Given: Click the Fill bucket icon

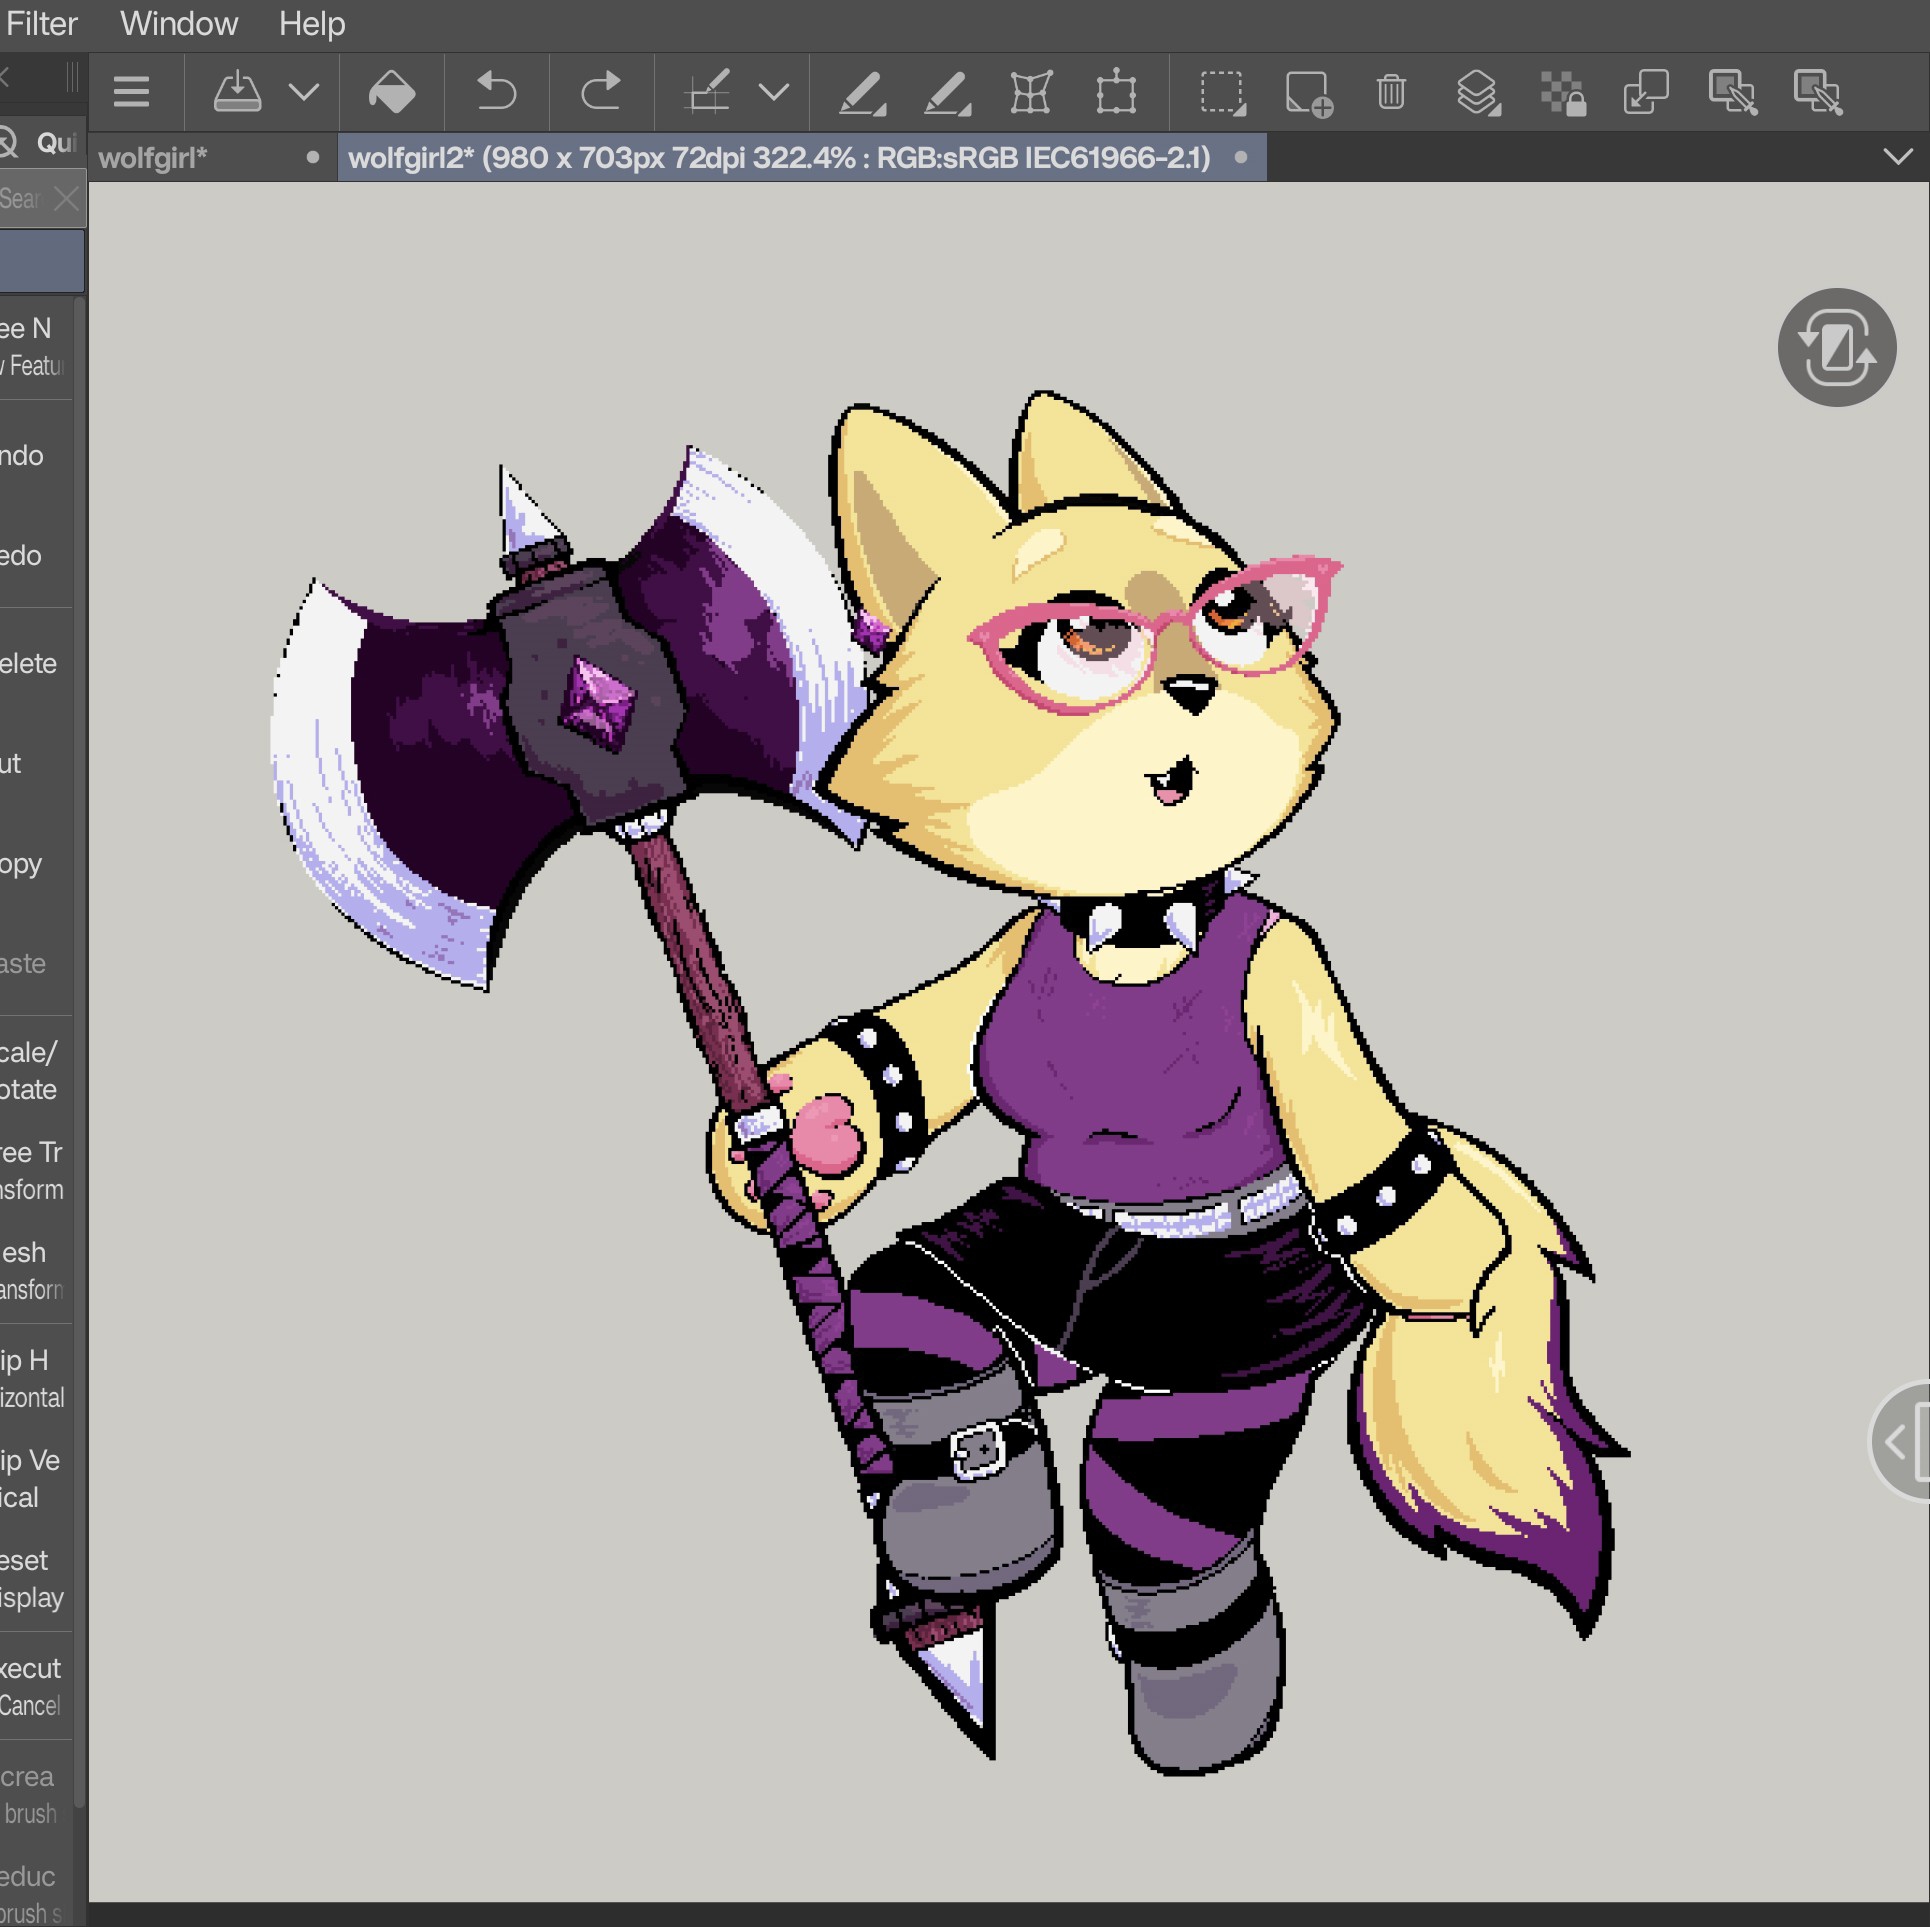Looking at the screenshot, I should [391, 93].
